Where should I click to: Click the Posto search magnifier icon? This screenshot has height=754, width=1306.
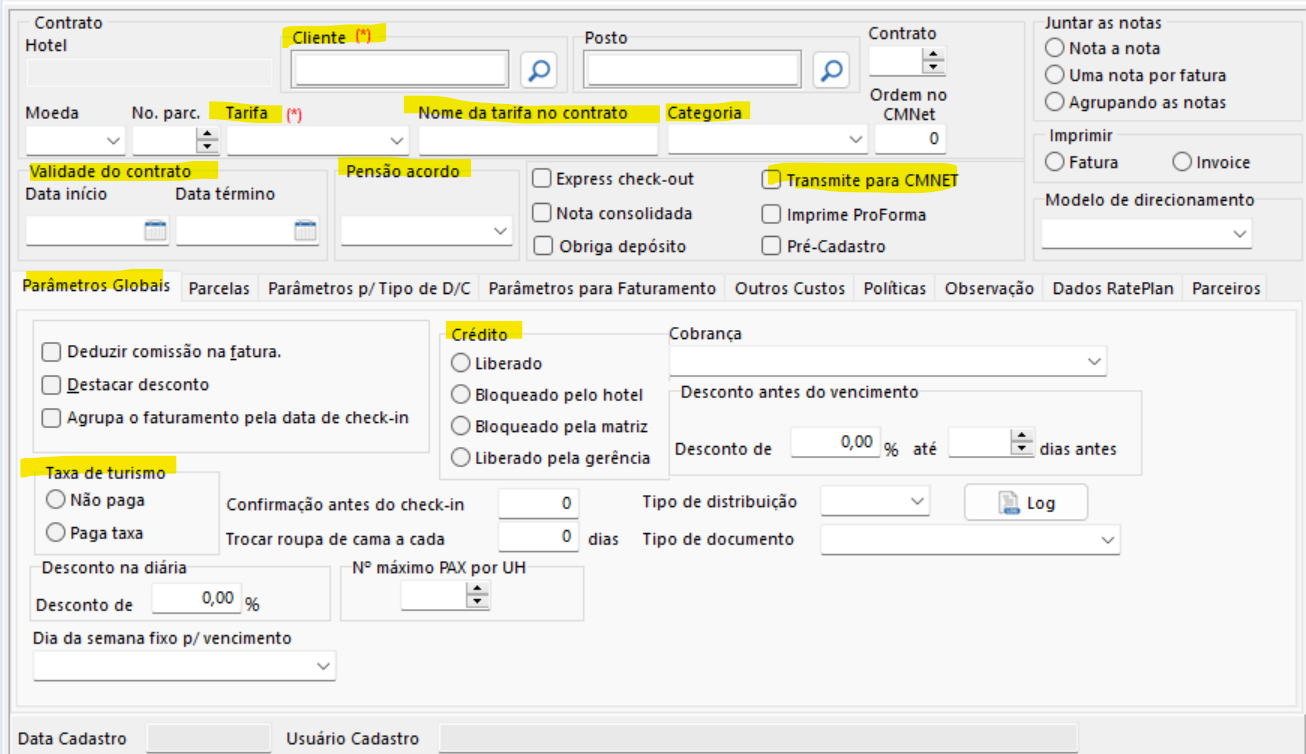pos(830,70)
